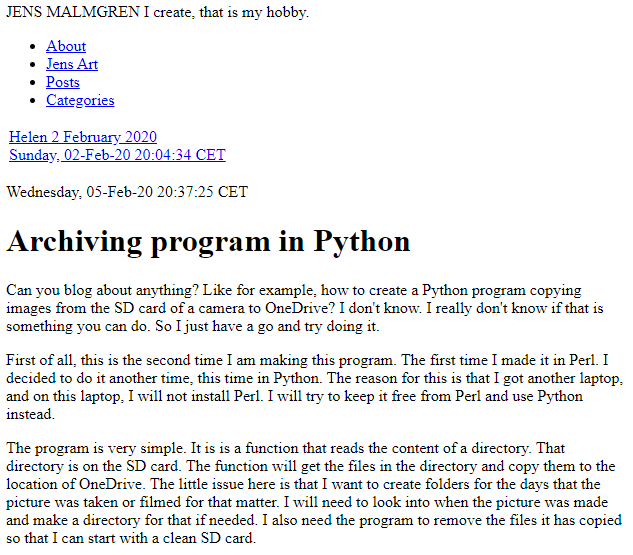
Task: Browse the Categories link
Action: tap(80, 100)
